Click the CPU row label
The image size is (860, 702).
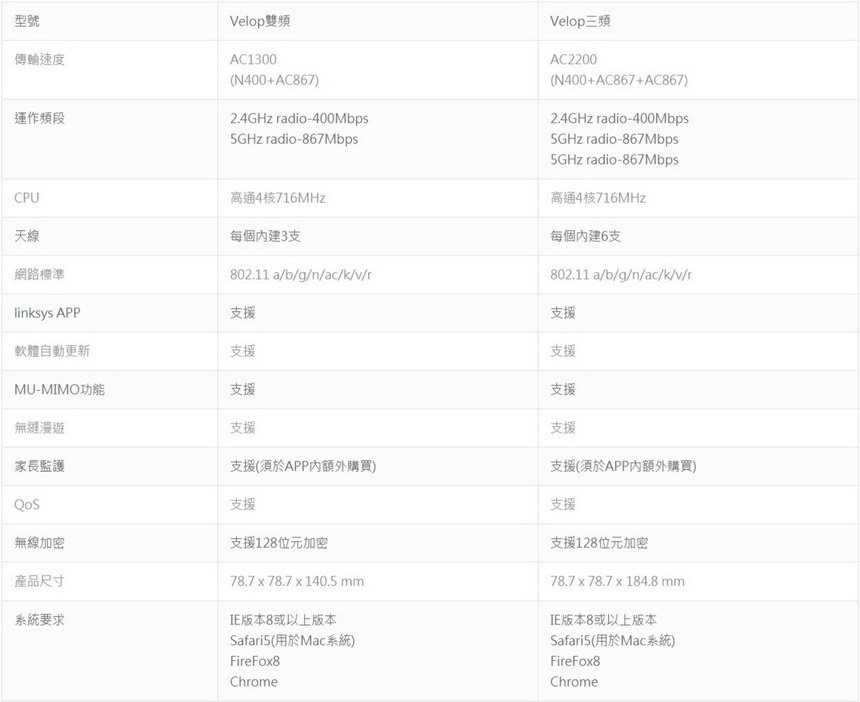click(x=27, y=197)
